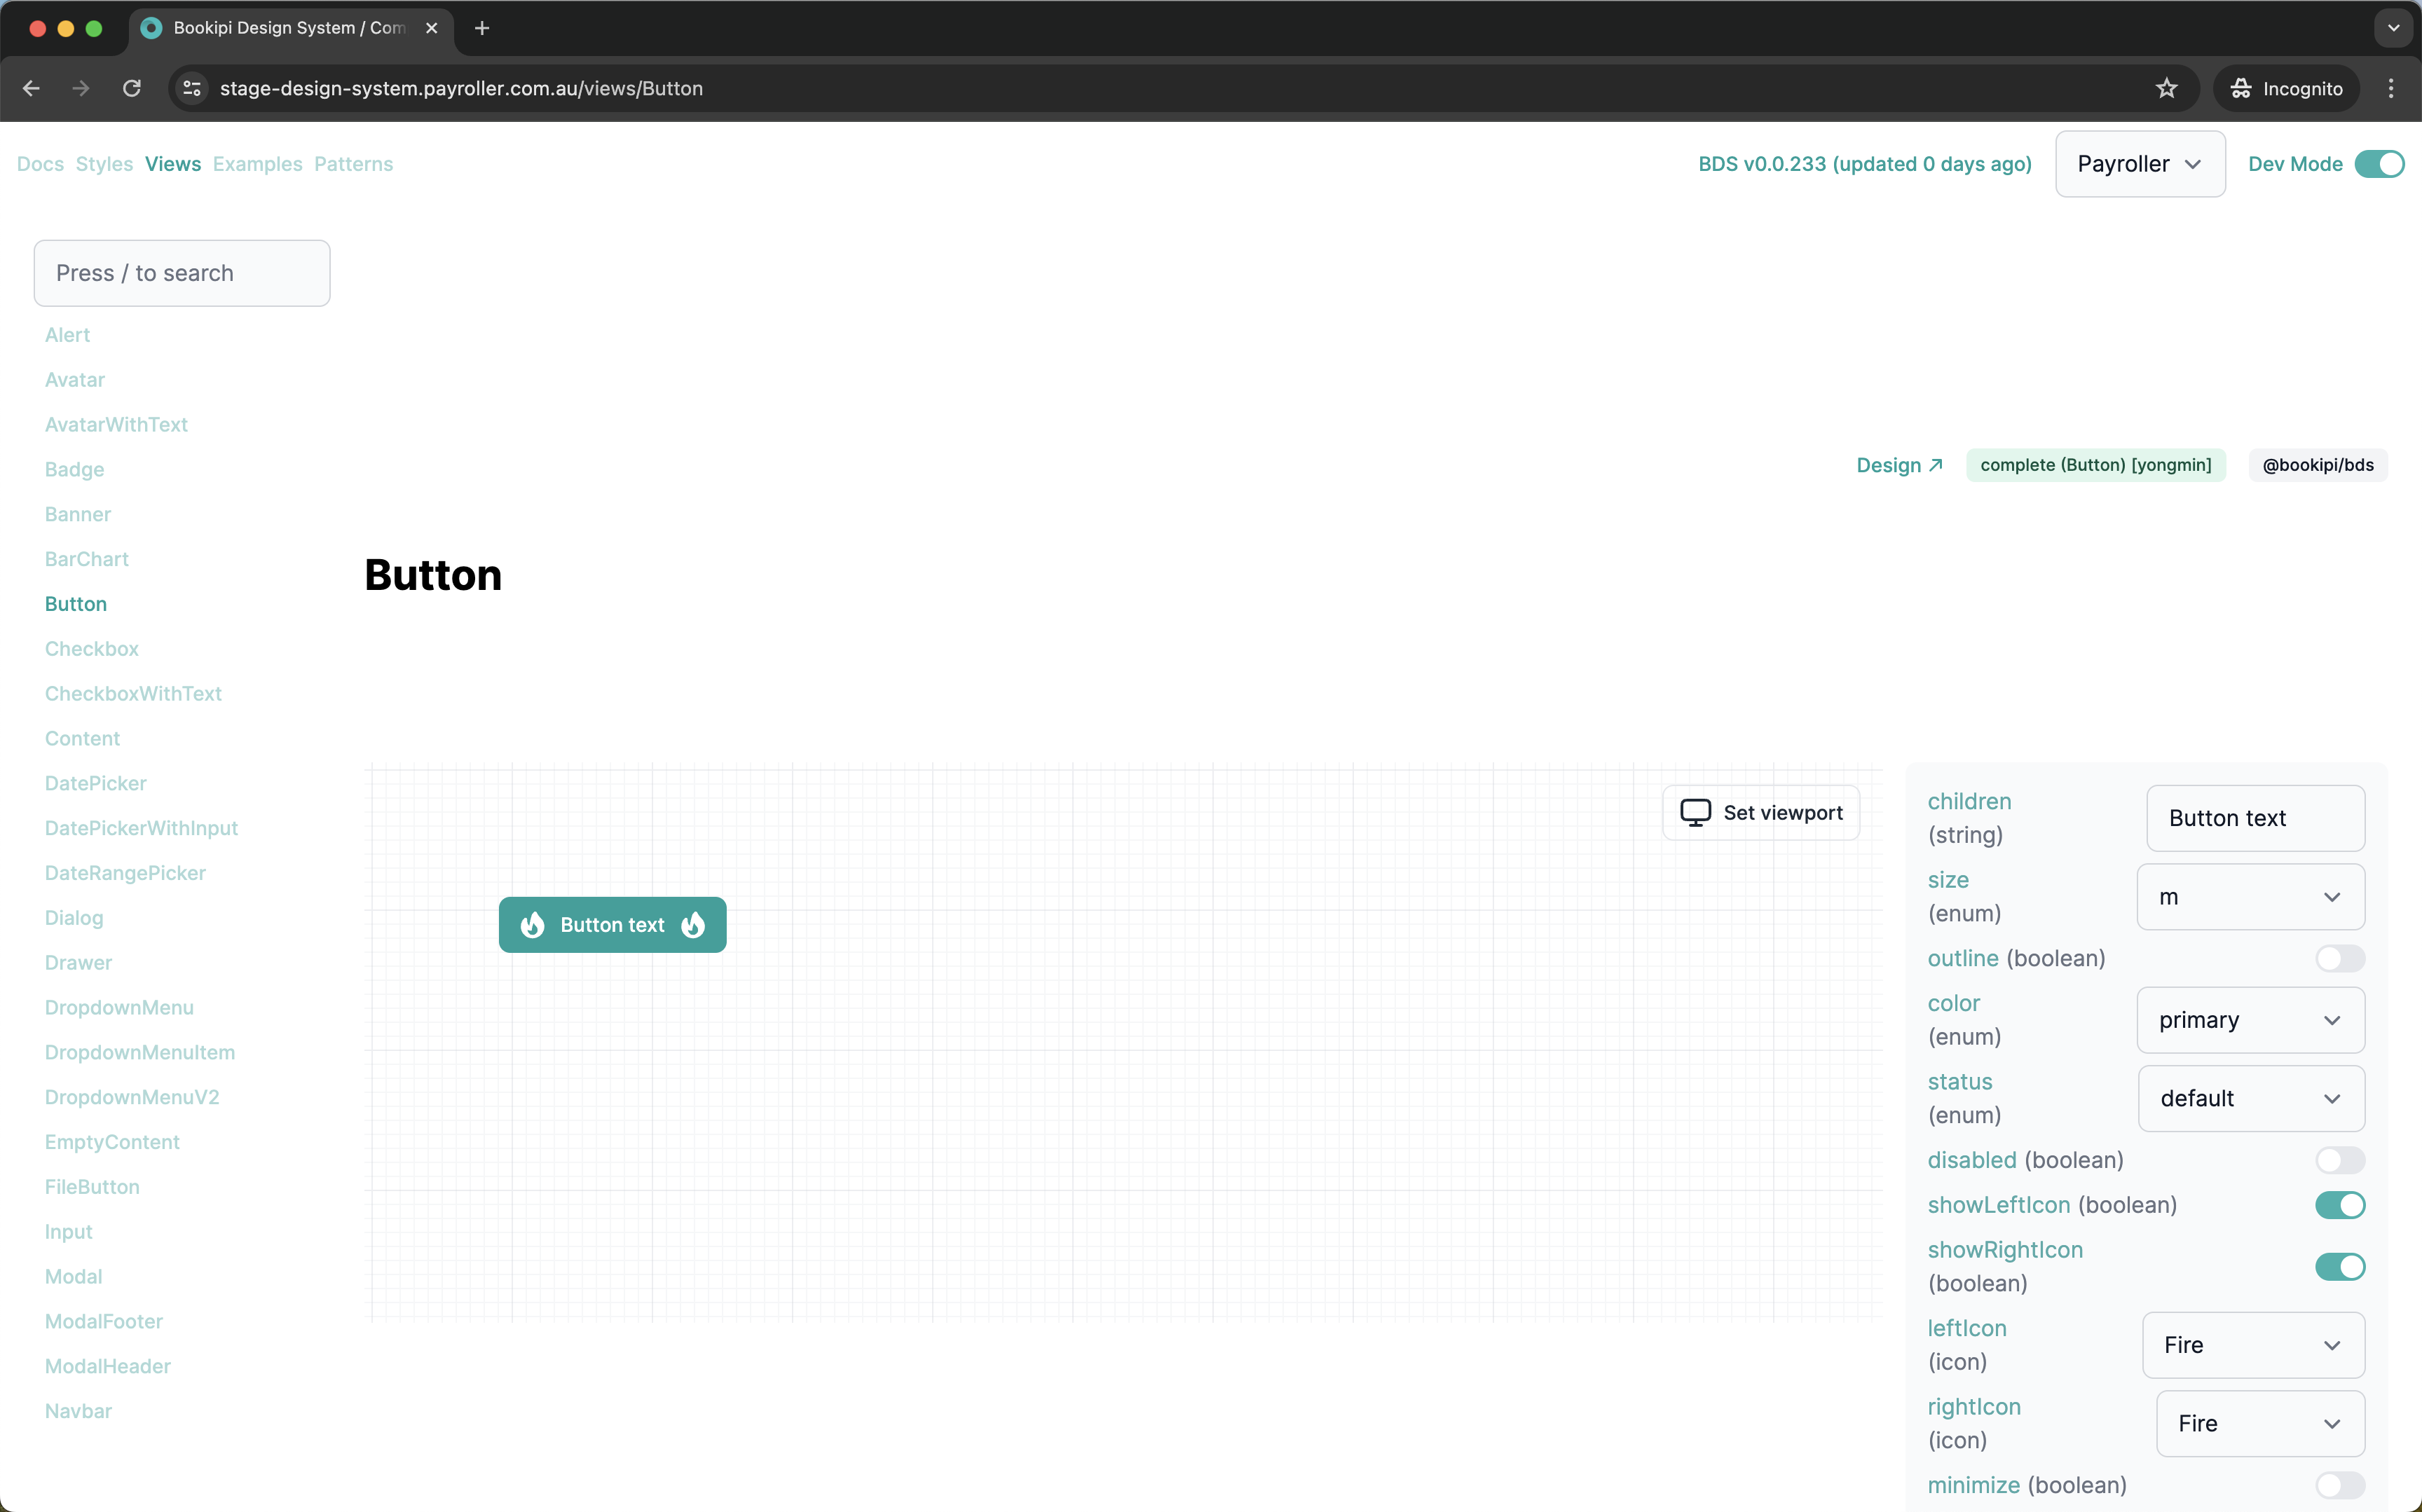Open the size enum dropdown

[x=2249, y=897]
